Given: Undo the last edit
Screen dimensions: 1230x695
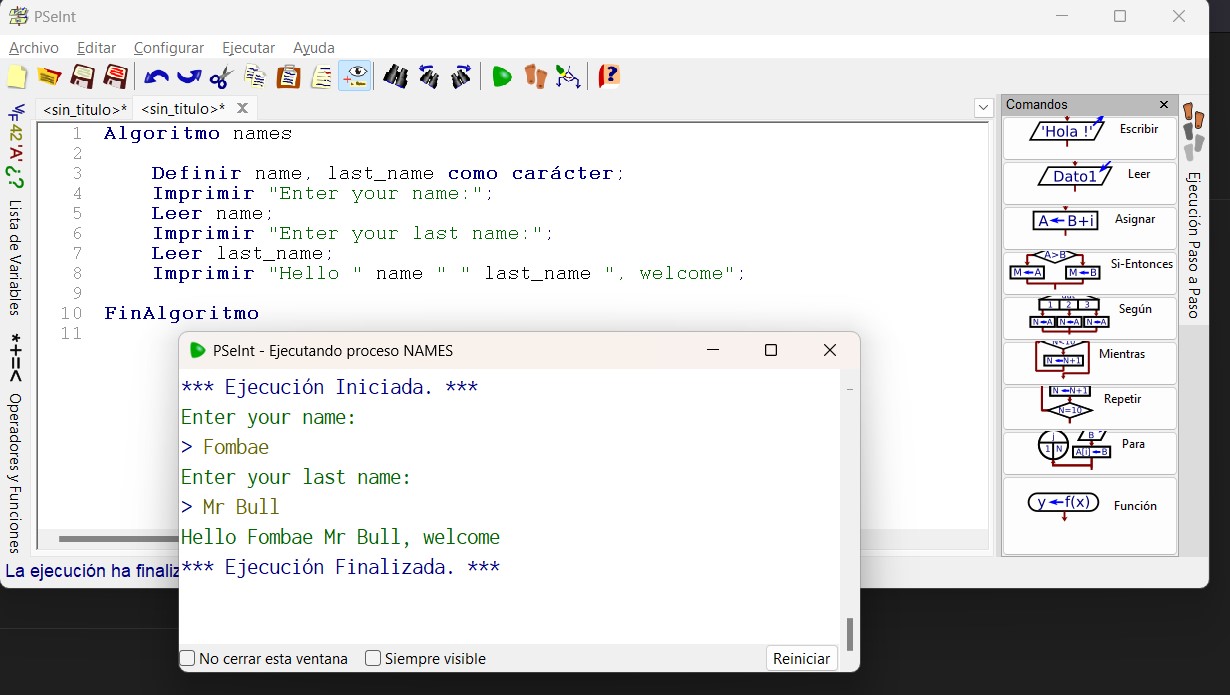Looking at the screenshot, I should (157, 77).
